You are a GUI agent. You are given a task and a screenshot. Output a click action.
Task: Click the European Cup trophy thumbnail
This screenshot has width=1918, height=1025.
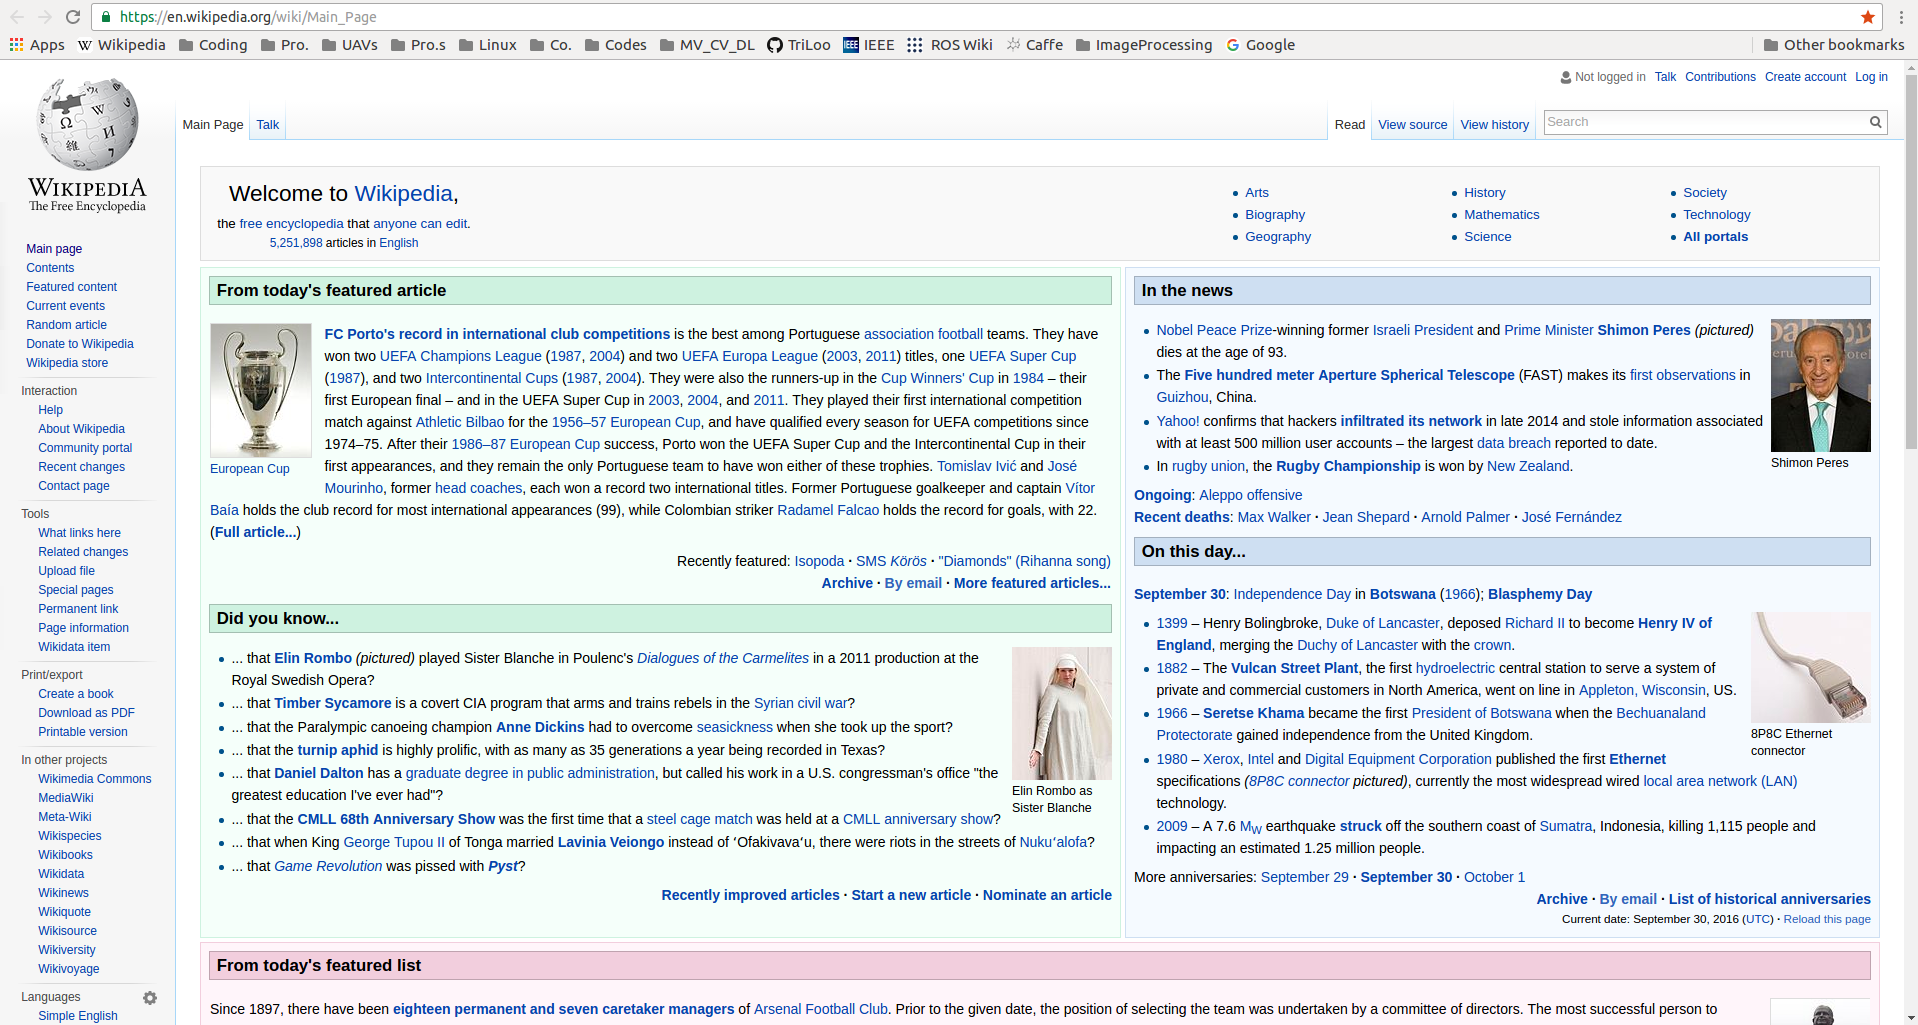pyautogui.click(x=261, y=391)
